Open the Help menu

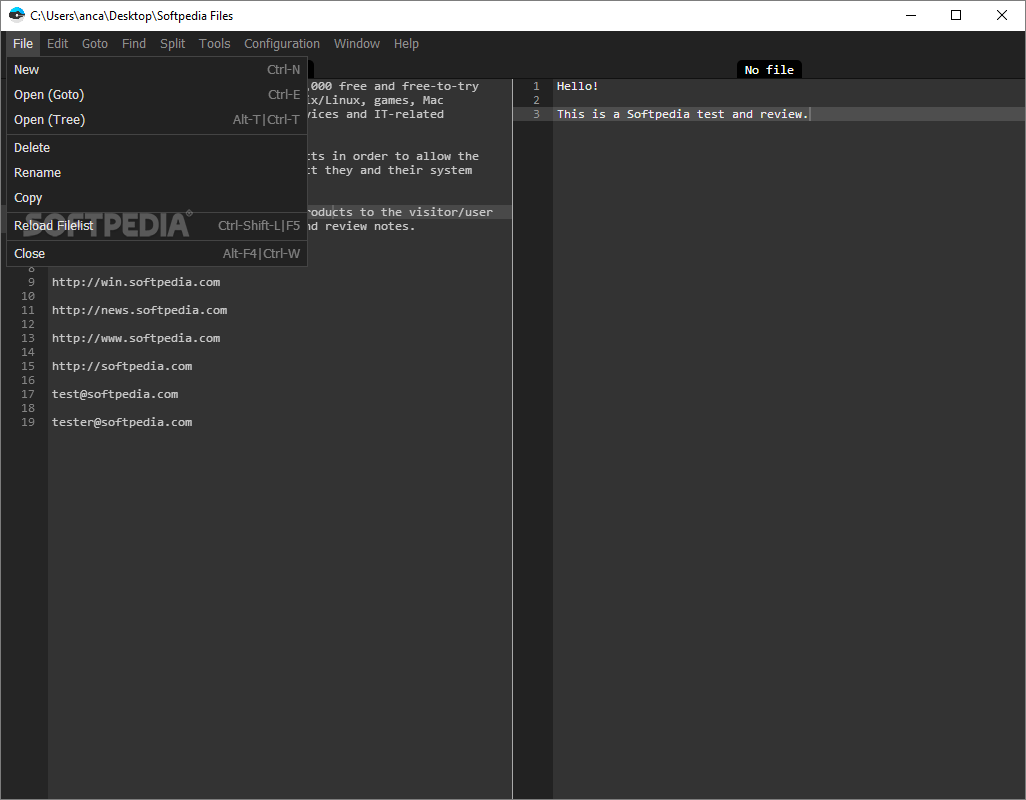(406, 44)
